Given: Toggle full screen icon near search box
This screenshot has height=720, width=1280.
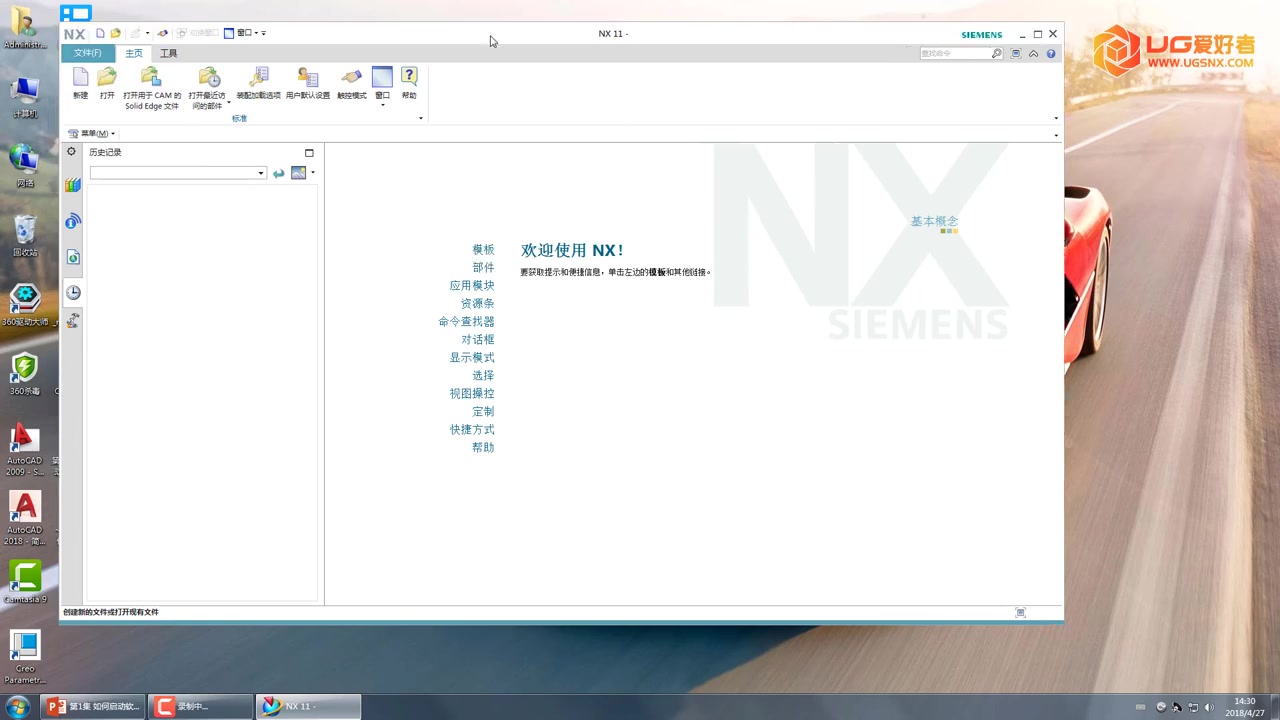Looking at the screenshot, I should click(x=1016, y=53).
